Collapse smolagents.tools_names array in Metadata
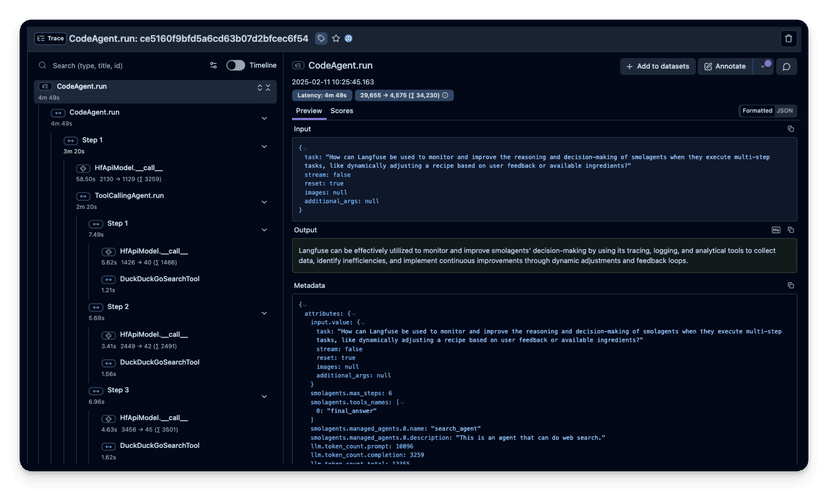 (402, 403)
